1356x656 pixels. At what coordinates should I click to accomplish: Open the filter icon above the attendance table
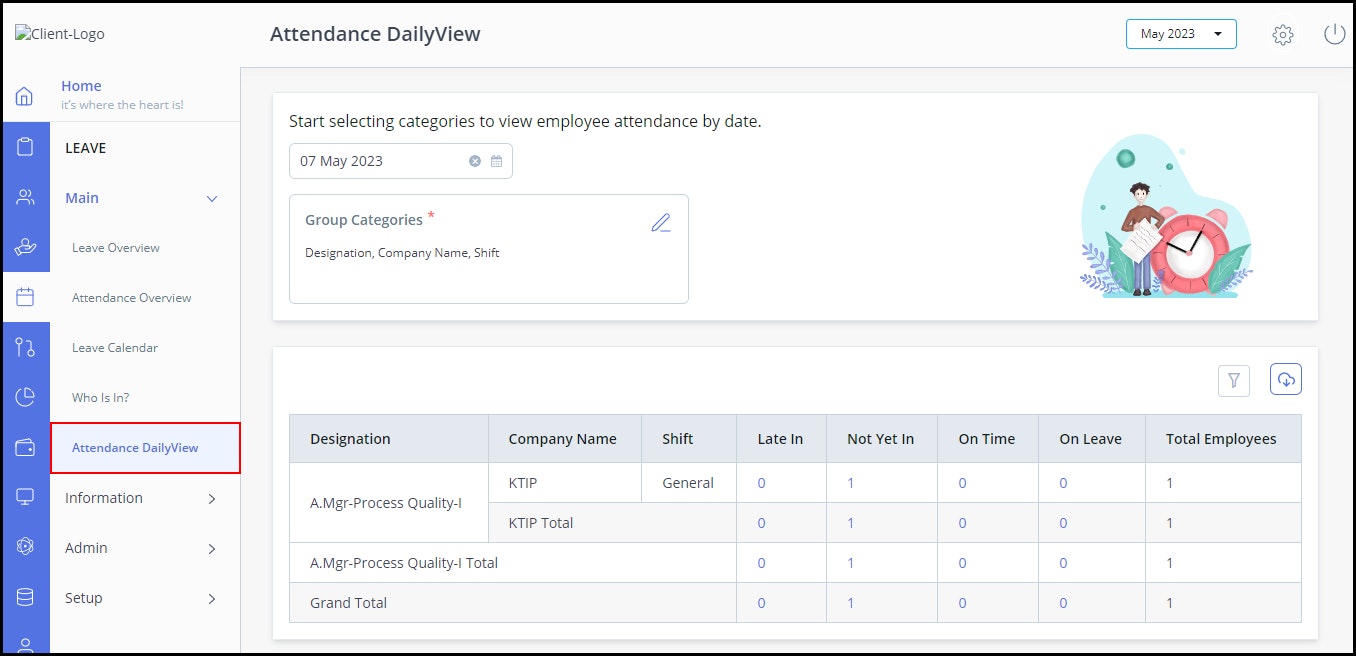1233,380
